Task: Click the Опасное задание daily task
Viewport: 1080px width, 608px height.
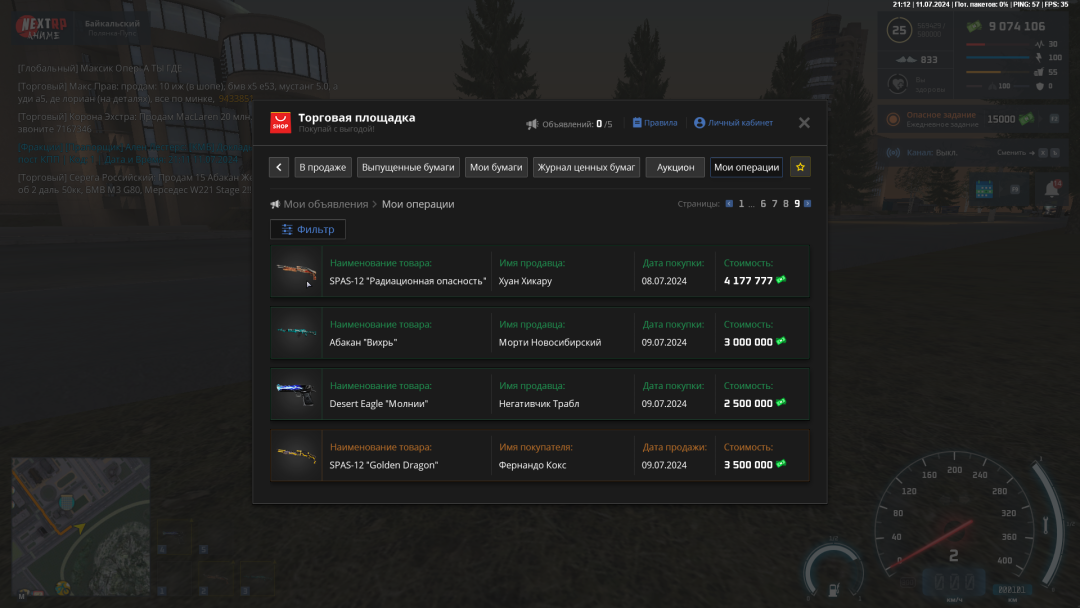Action: [x=941, y=119]
